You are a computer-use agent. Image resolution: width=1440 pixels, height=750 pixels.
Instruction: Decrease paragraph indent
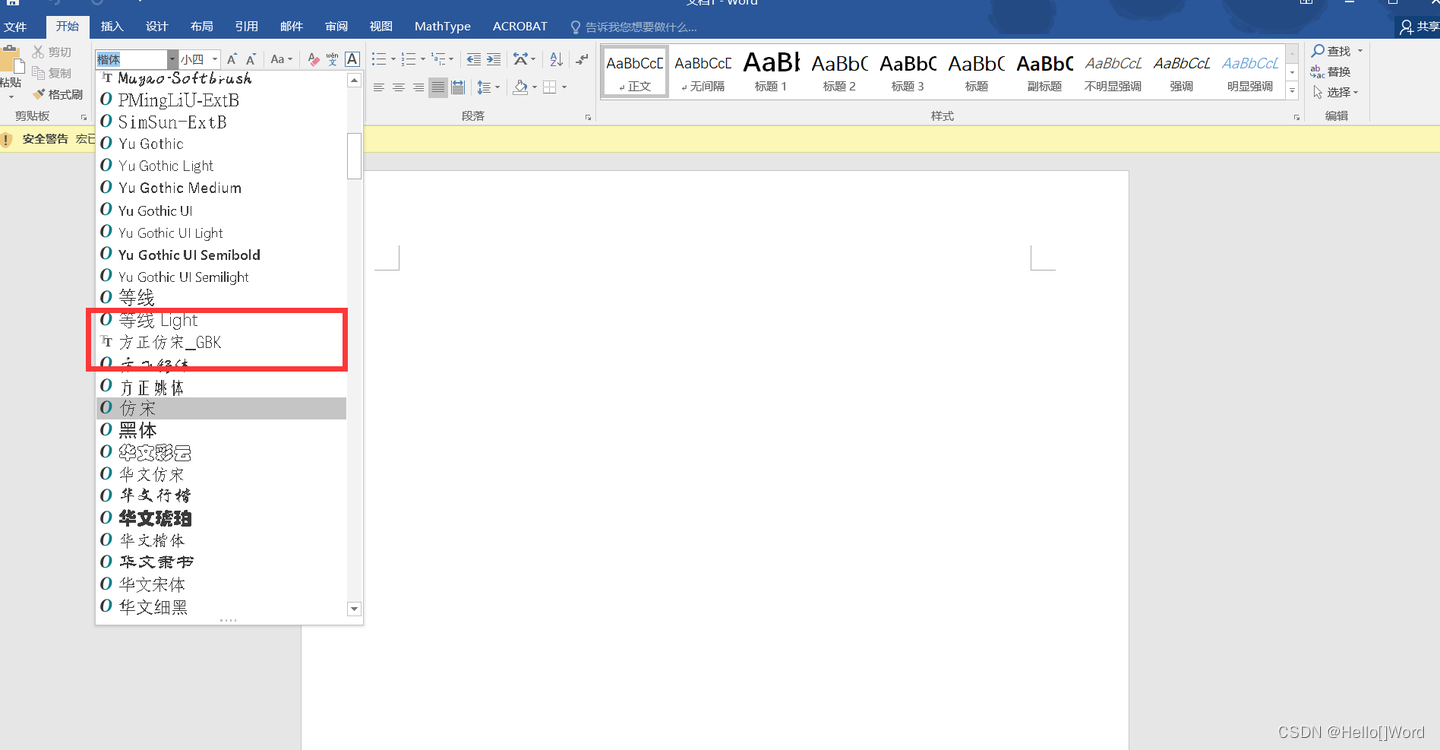[x=473, y=60]
